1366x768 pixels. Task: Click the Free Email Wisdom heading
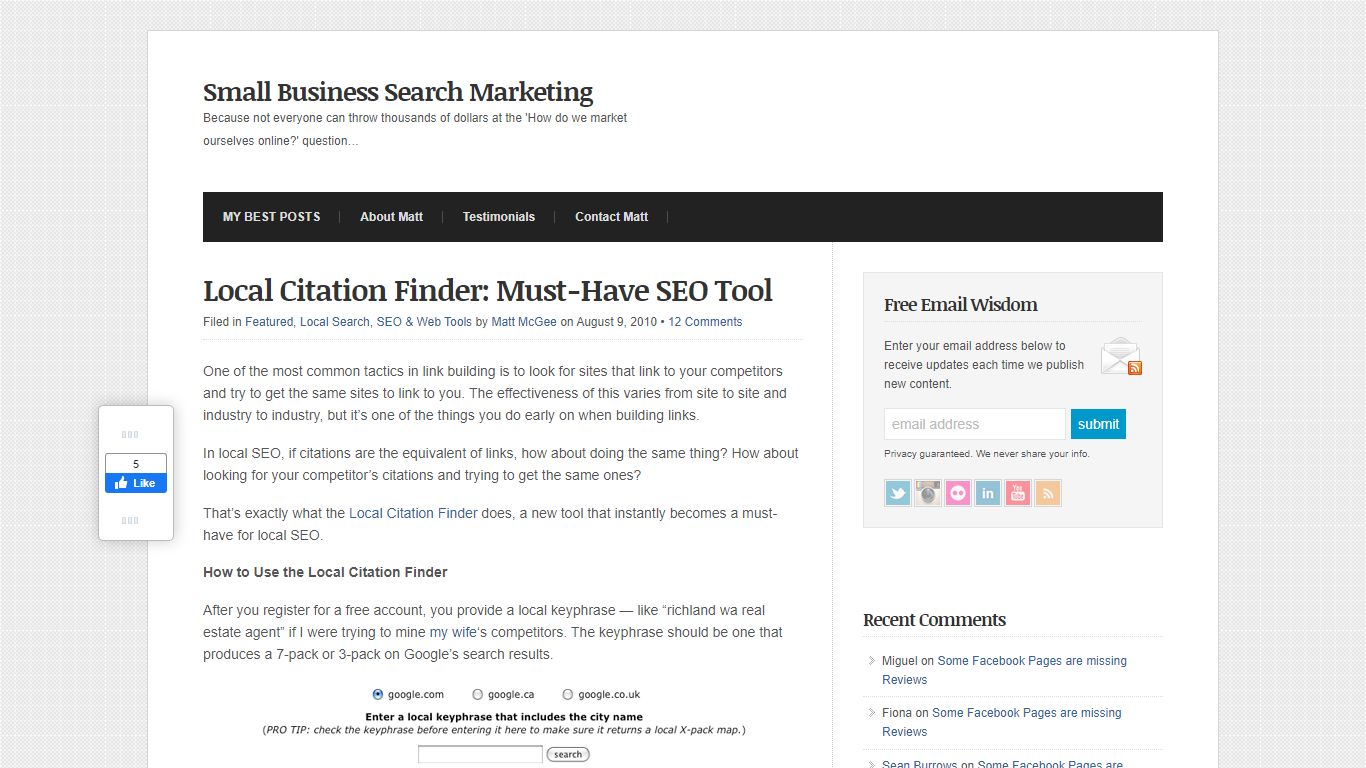(x=960, y=305)
